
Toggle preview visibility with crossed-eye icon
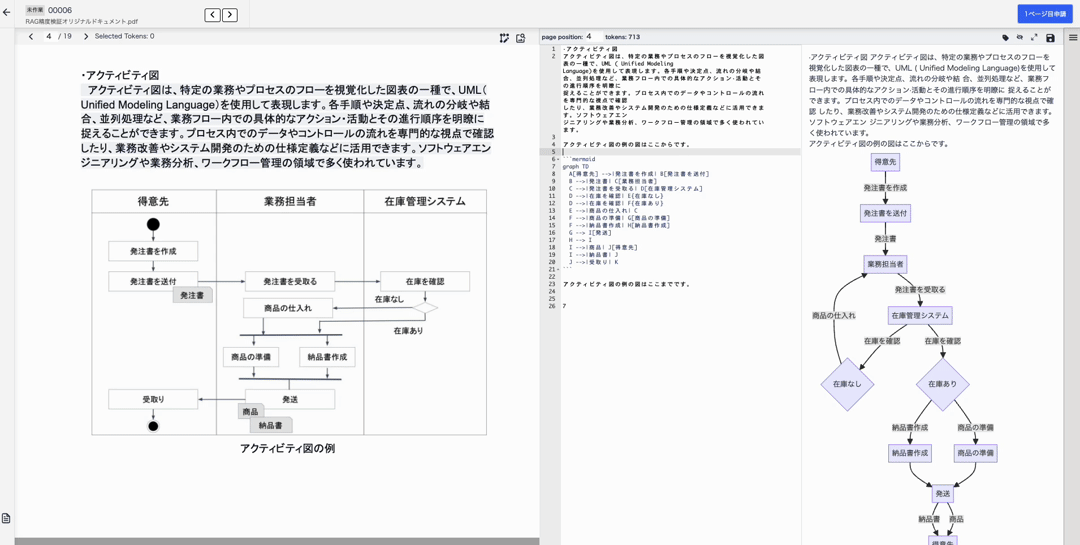1020,38
